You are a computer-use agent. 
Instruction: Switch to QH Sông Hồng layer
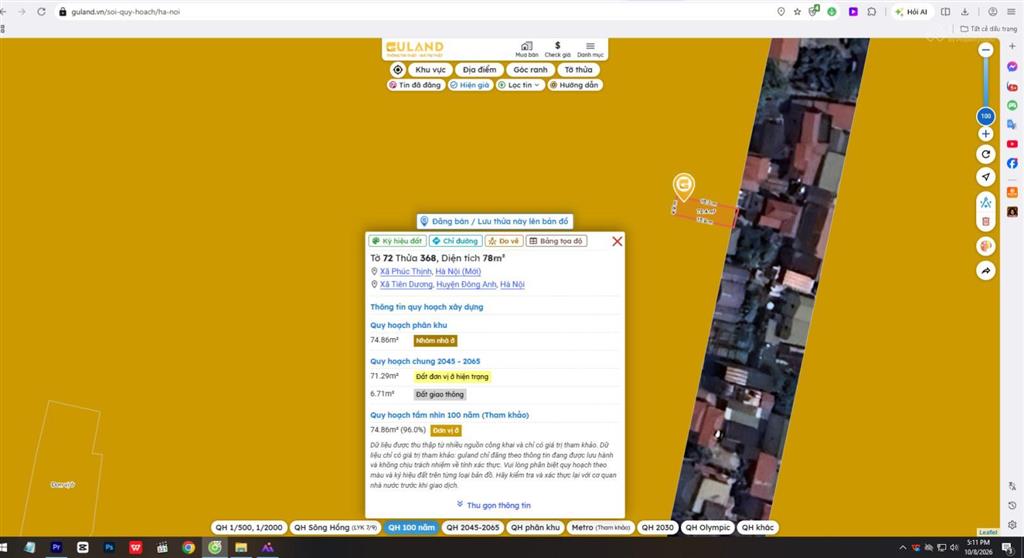336,527
